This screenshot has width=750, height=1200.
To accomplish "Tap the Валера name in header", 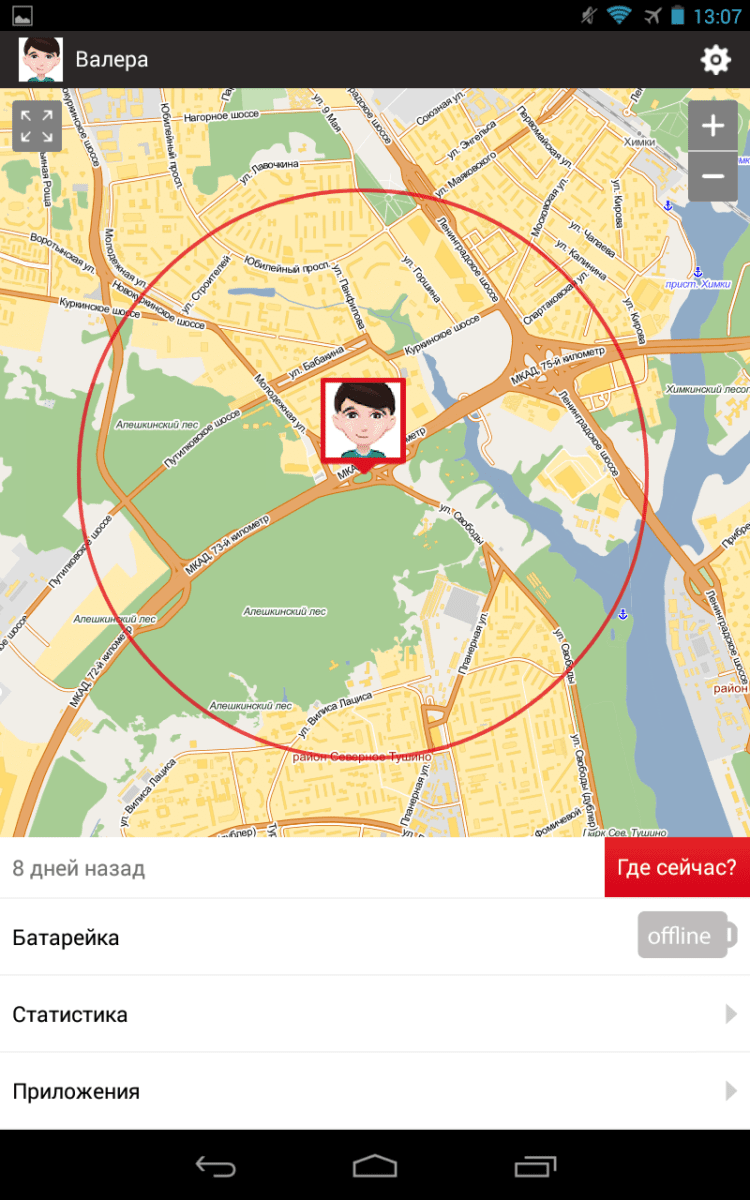I will tap(112, 60).
